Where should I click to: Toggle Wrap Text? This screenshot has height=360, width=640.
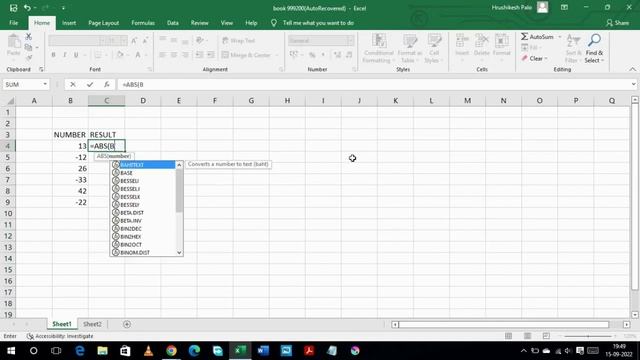[239, 40]
